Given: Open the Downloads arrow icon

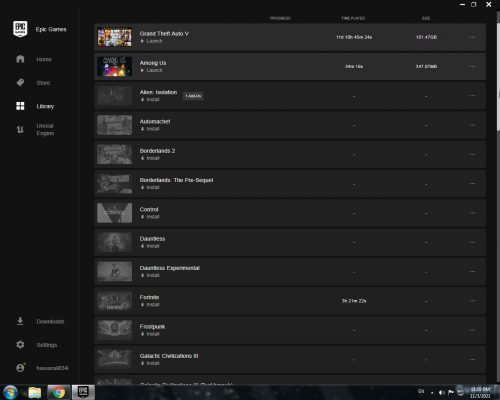Looking at the screenshot, I should [x=20, y=321].
